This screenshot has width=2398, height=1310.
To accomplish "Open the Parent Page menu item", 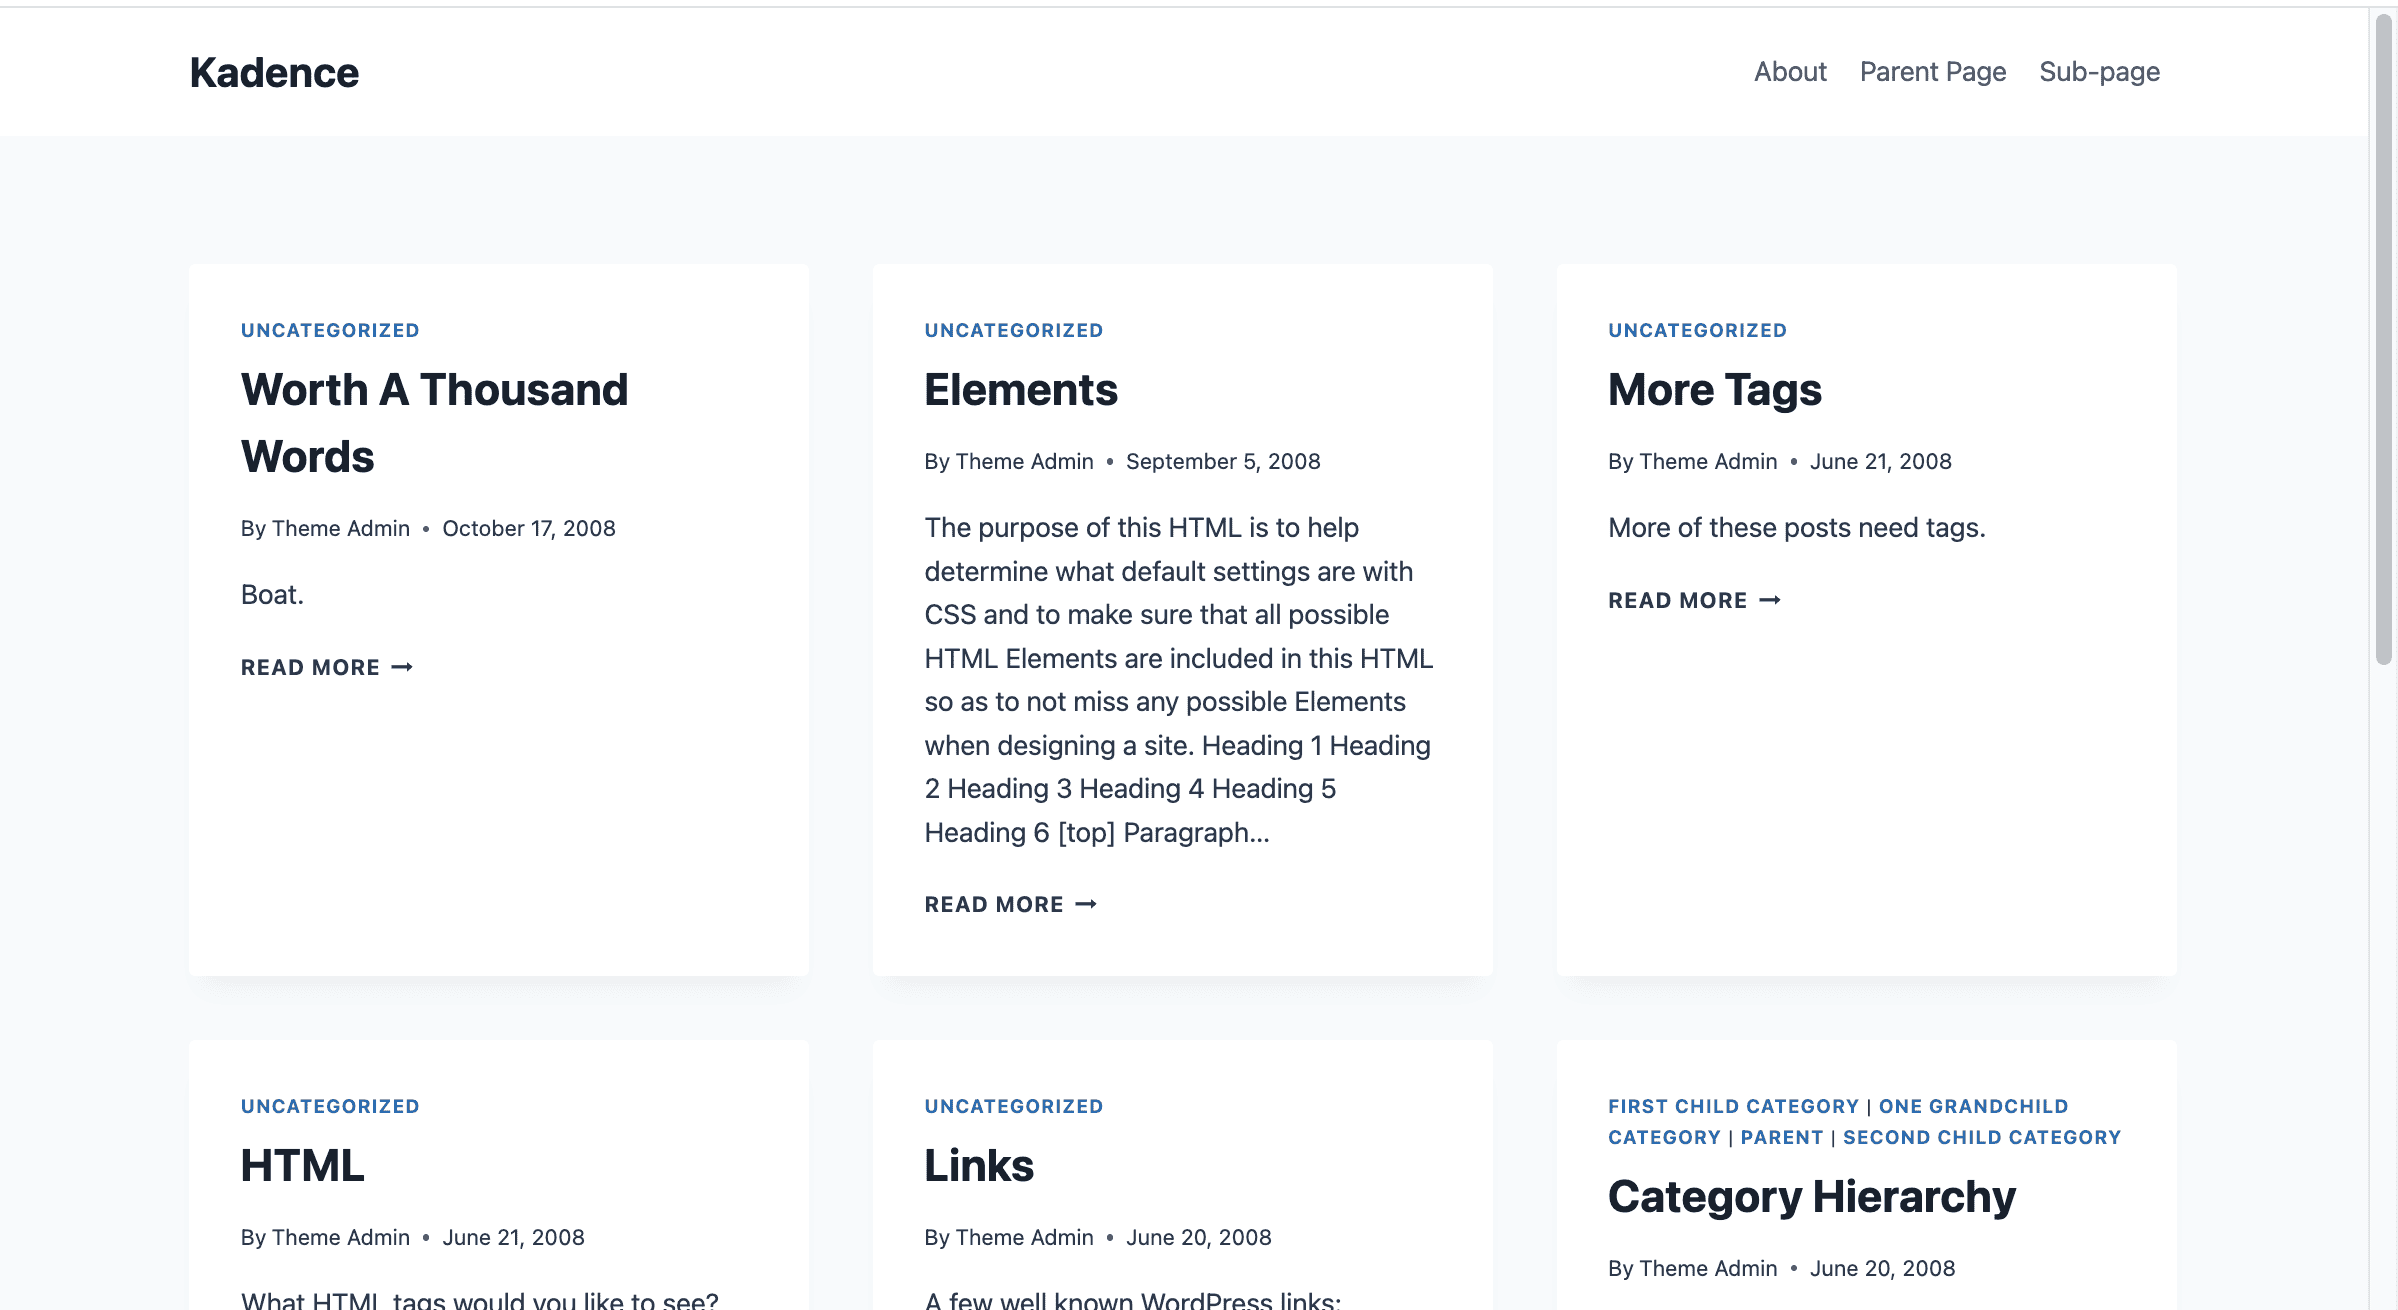I will coord(1932,72).
